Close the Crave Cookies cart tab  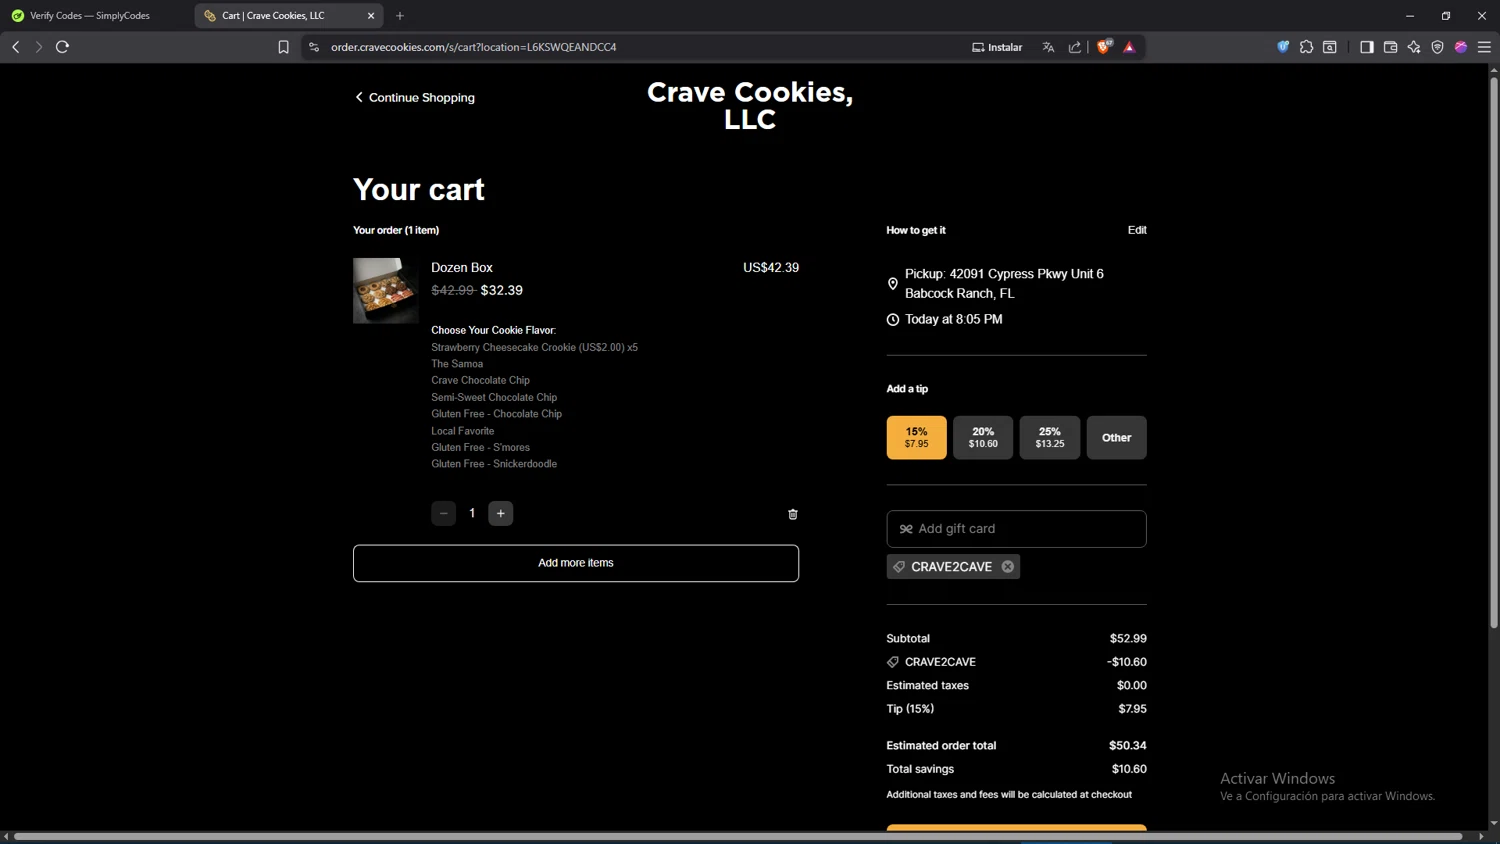tap(371, 16)
